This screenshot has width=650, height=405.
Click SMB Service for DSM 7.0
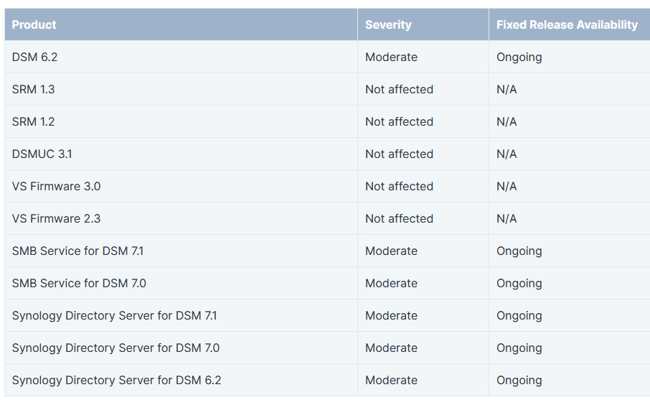coord(79,284)
